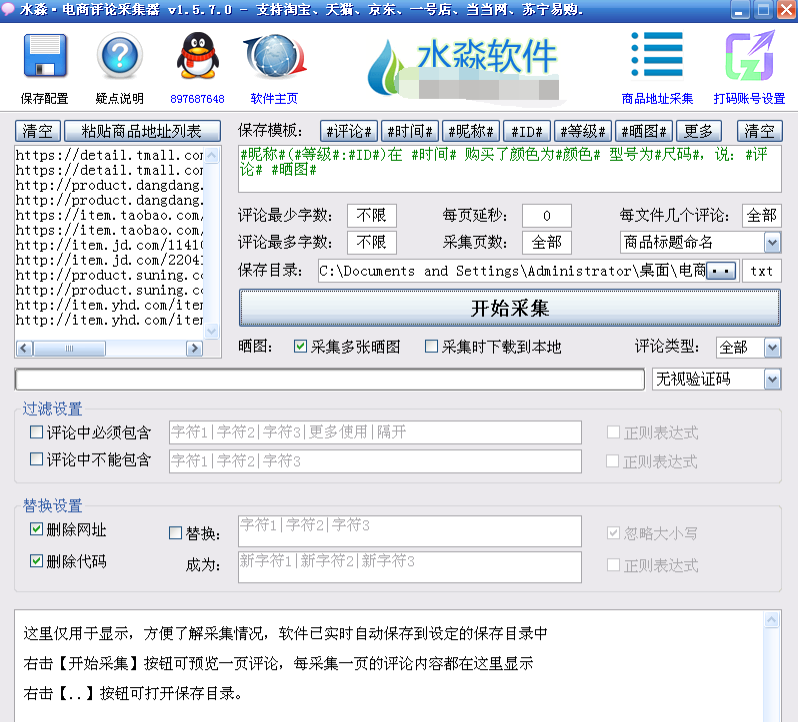Click the cannot-contain characters input field
The image size is (798, 722).
point(375,461)
